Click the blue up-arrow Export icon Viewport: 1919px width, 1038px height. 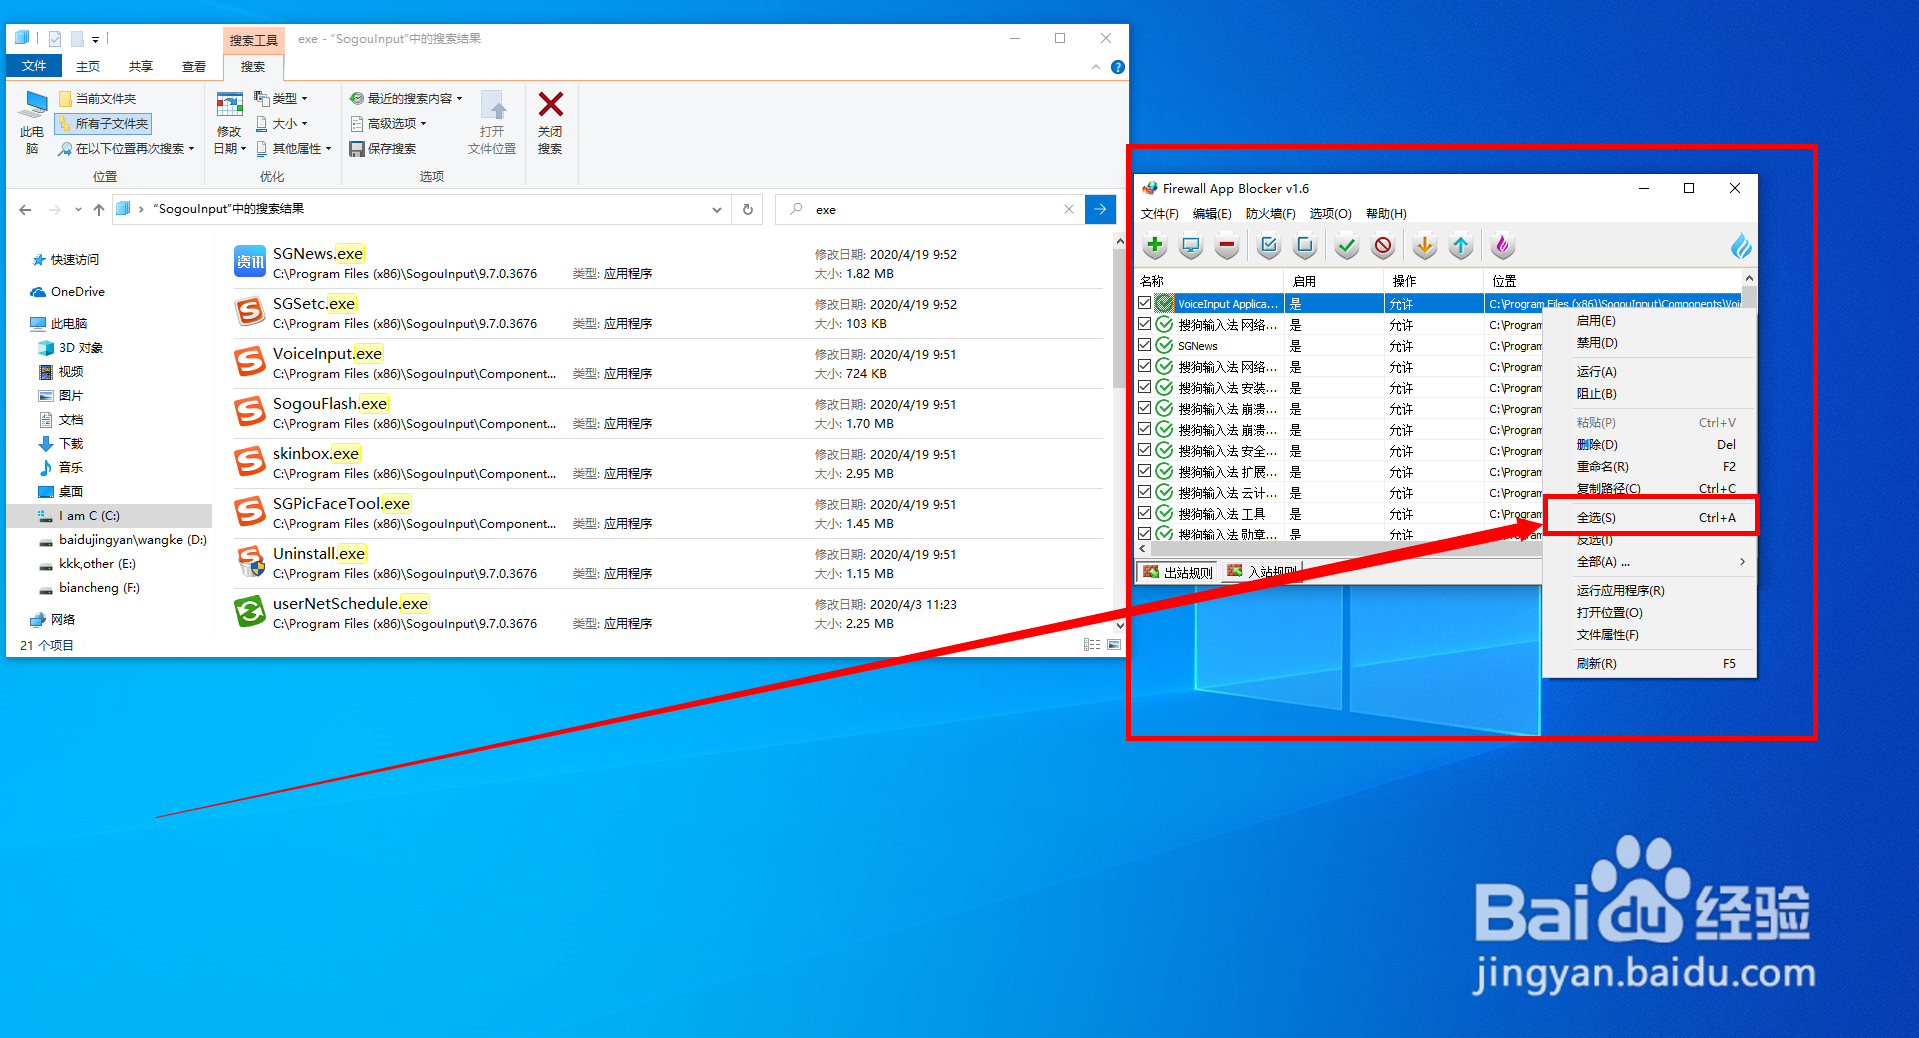point(1461,245)
